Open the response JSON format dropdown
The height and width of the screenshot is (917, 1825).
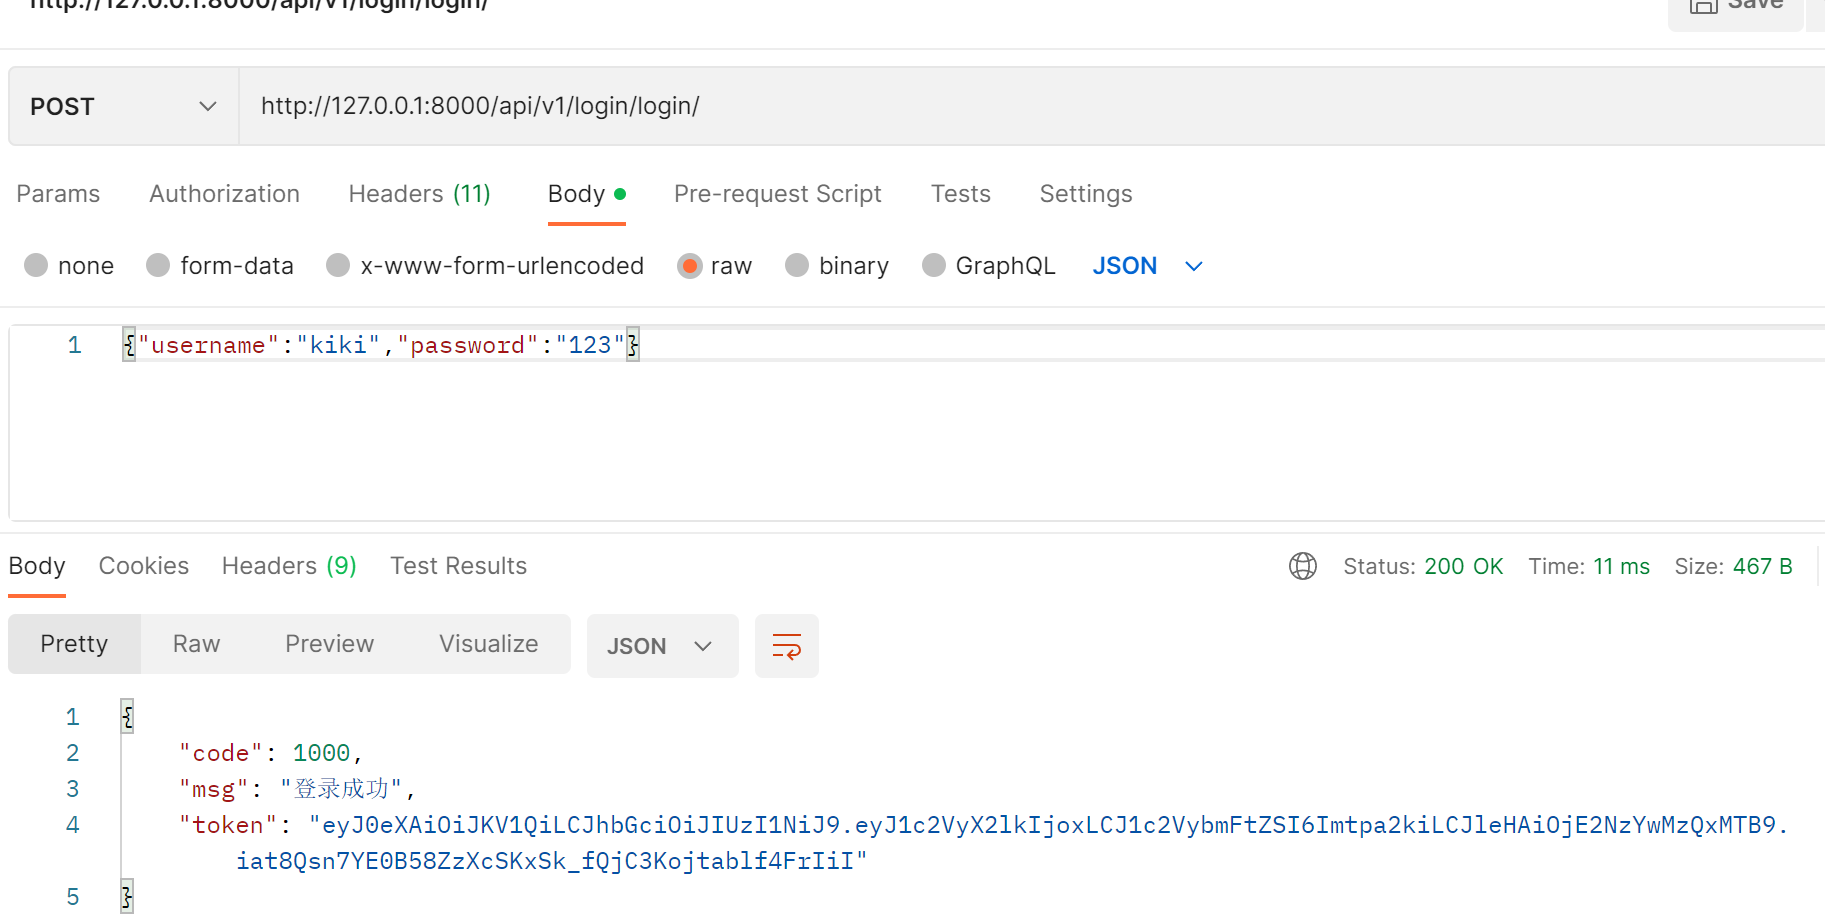(662, 646)
